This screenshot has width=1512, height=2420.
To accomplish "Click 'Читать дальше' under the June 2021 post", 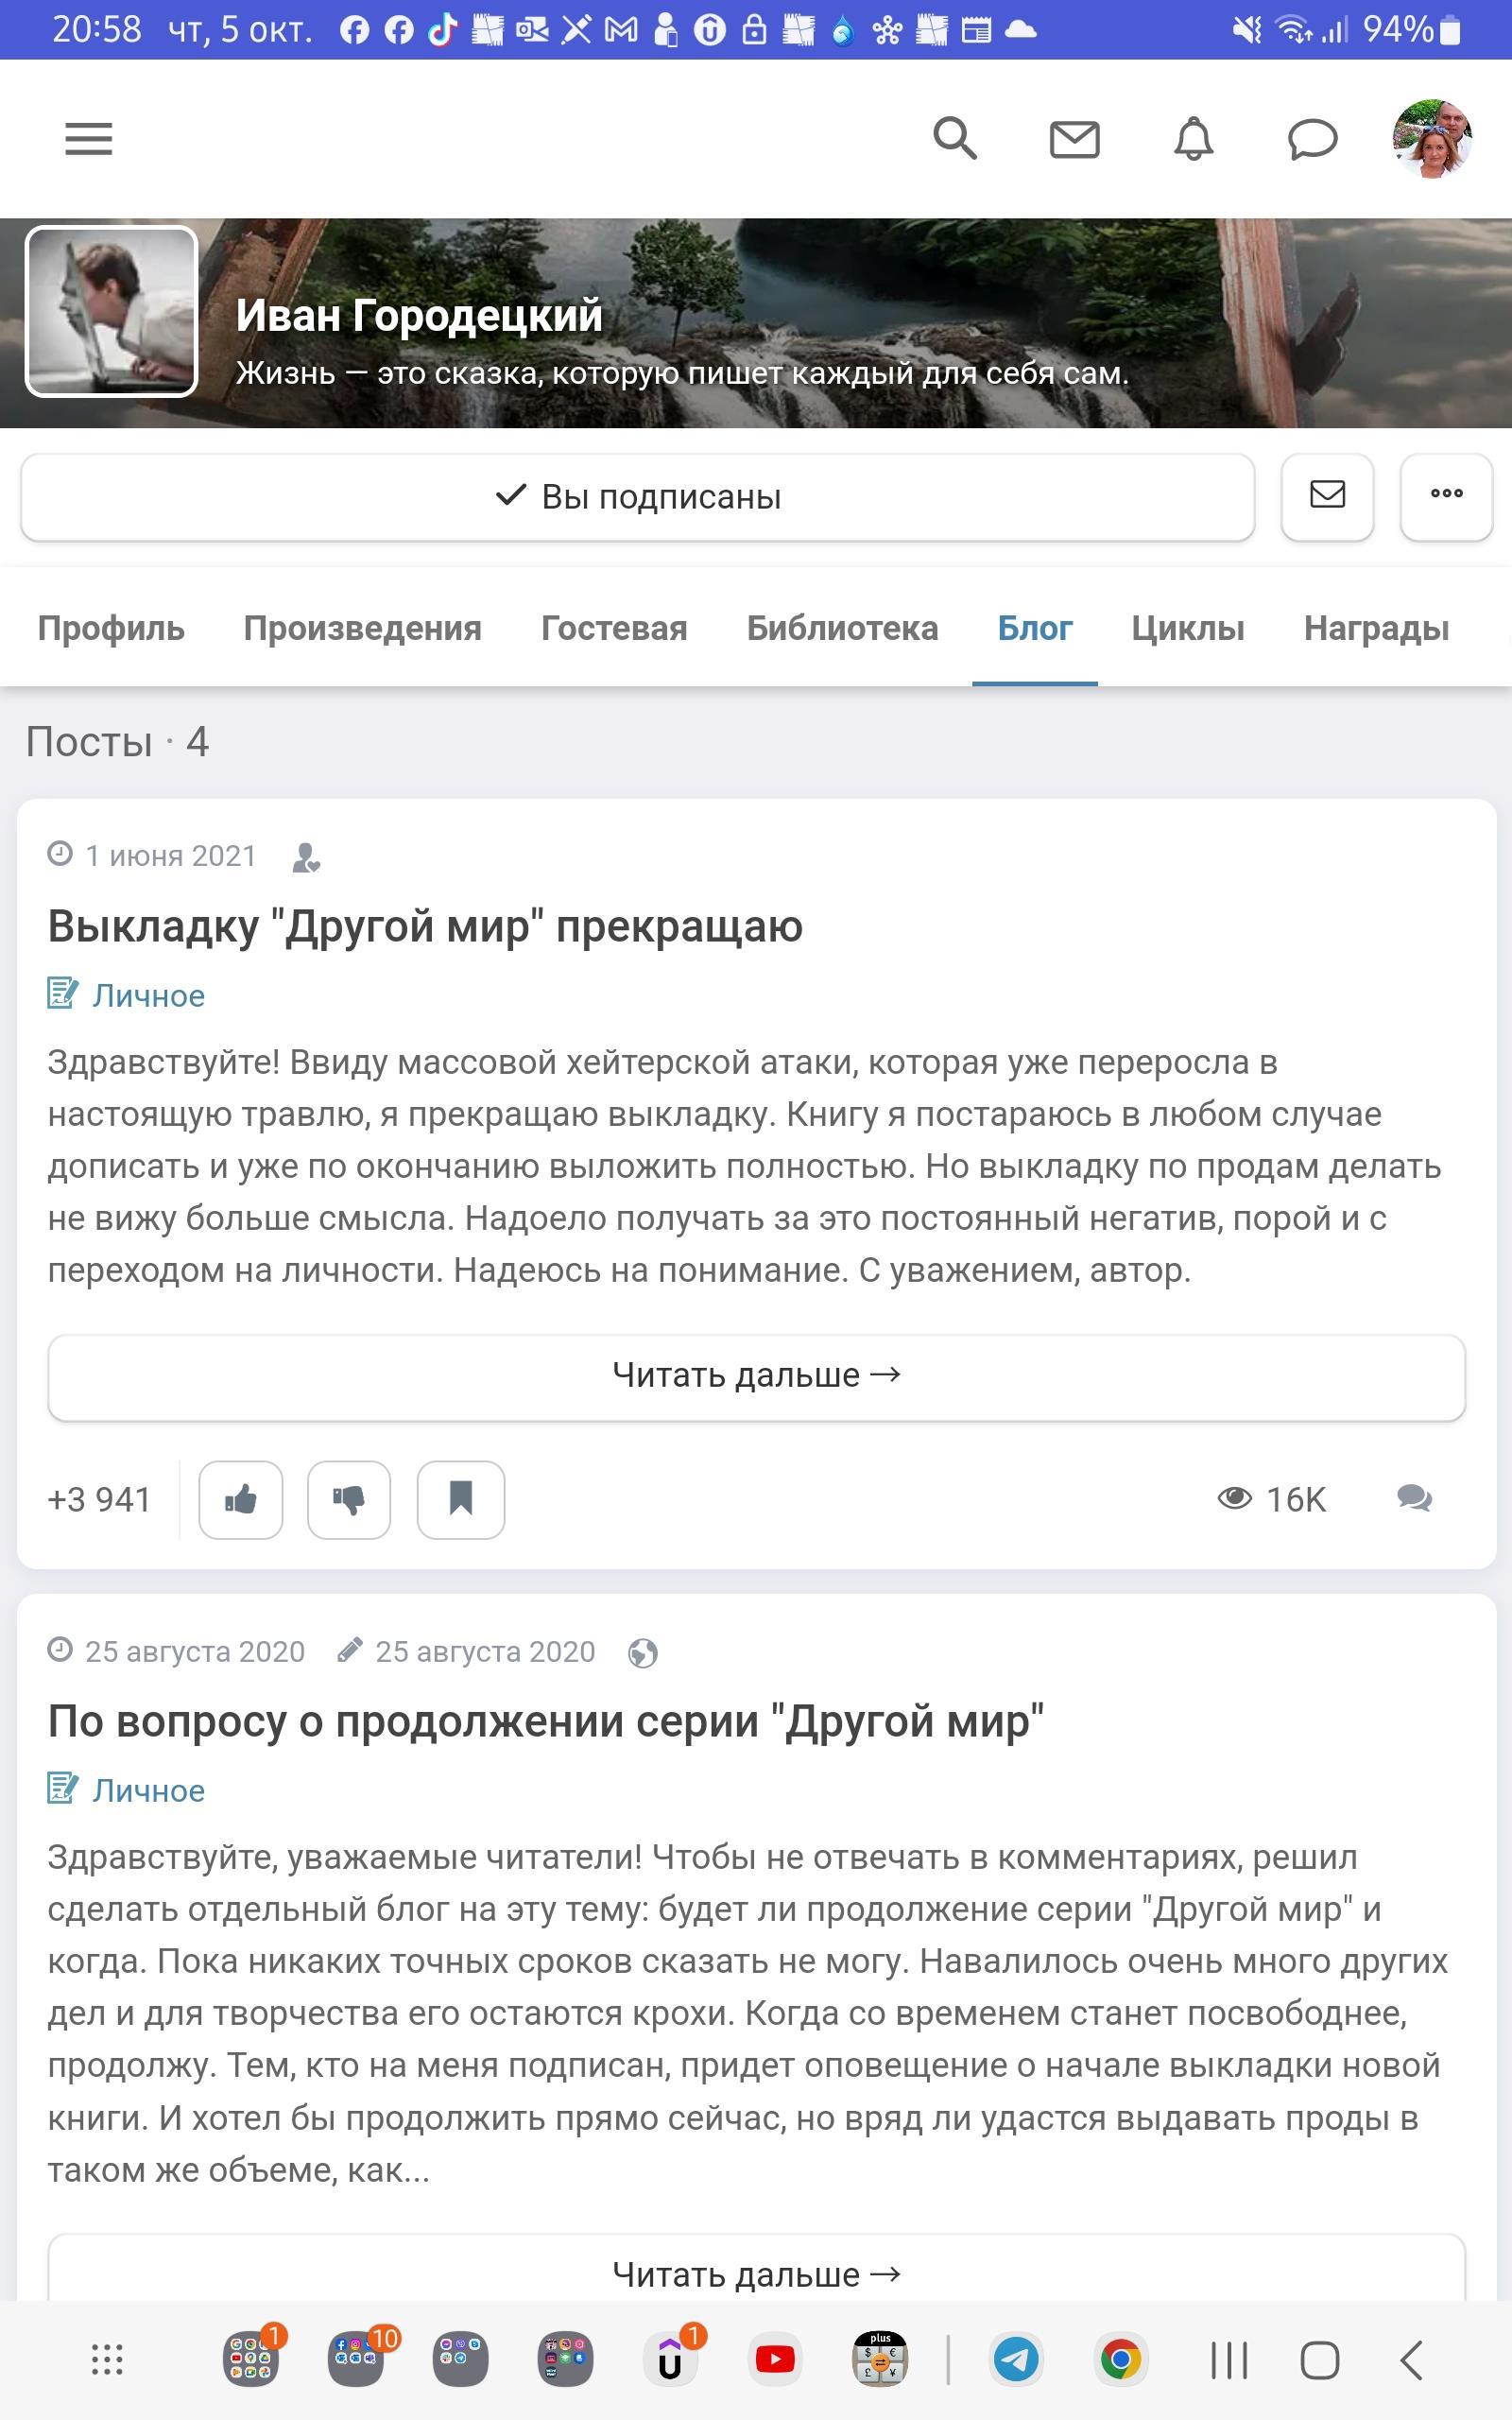I will (x=756, y=1377).
